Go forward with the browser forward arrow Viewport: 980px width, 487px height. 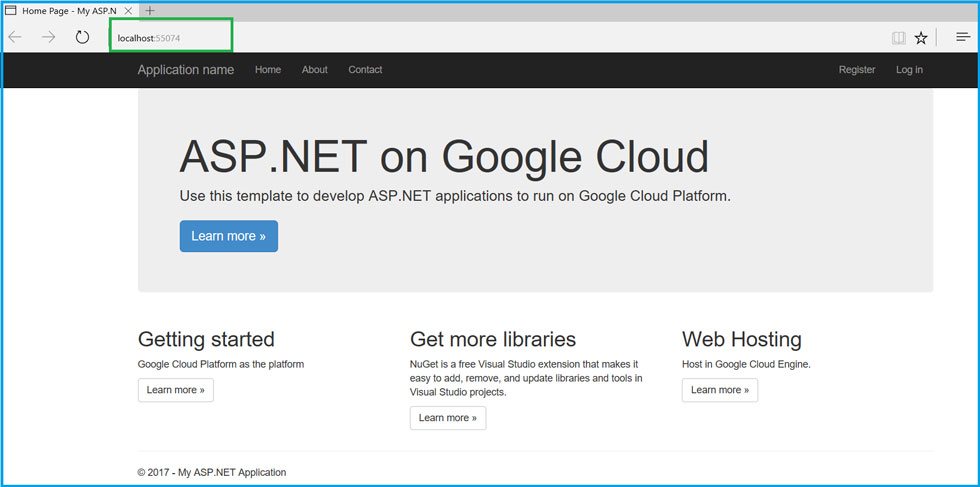tap(48, 38)
